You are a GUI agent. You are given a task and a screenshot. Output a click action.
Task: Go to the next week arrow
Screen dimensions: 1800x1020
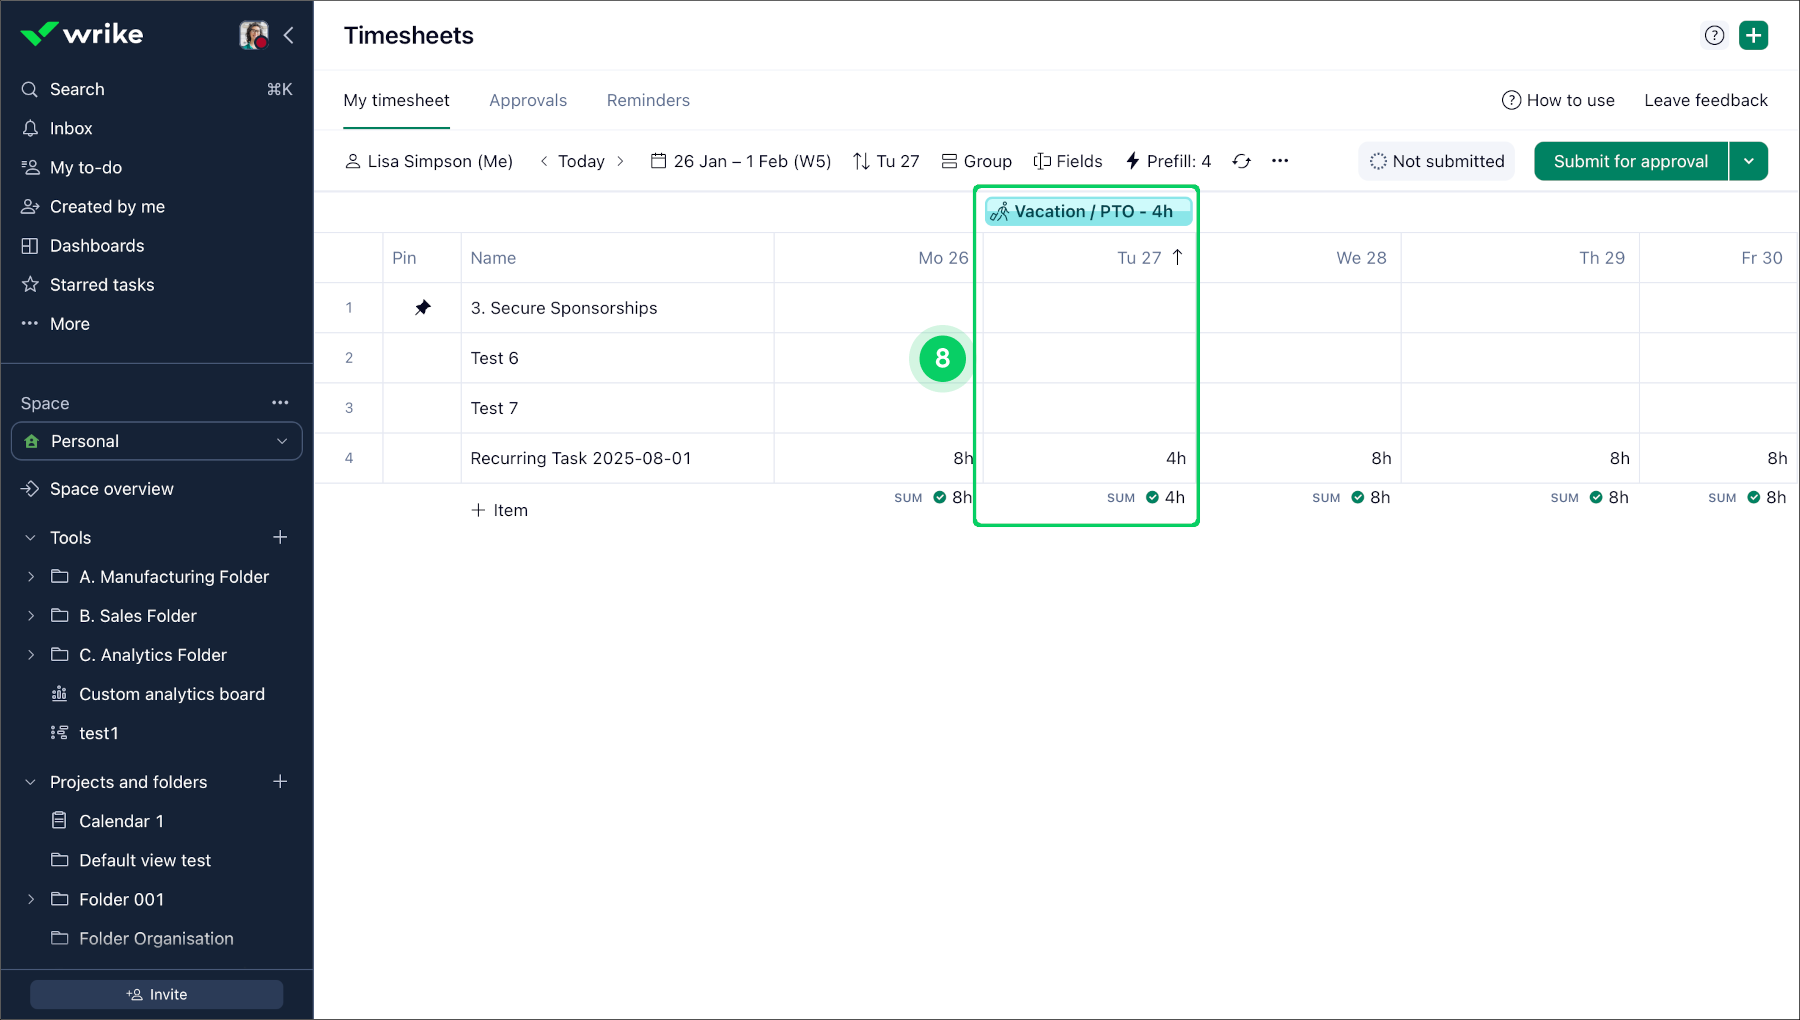pyautogui.click(x=621, y=161)
